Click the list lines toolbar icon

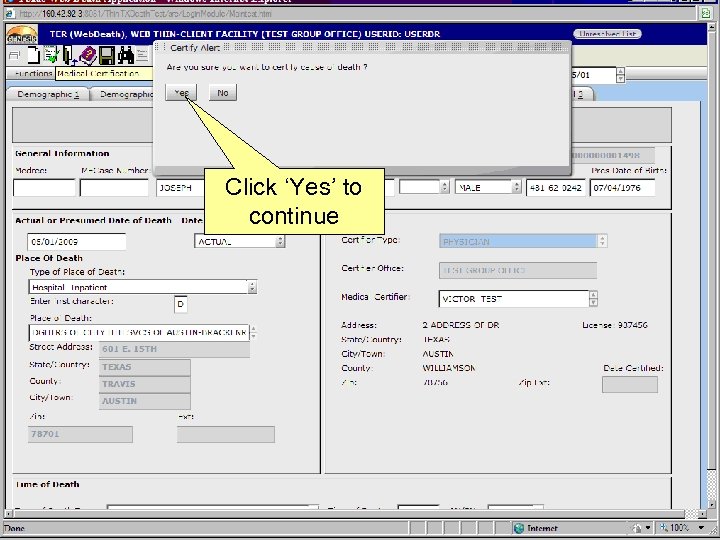click(x=142, y=56)
